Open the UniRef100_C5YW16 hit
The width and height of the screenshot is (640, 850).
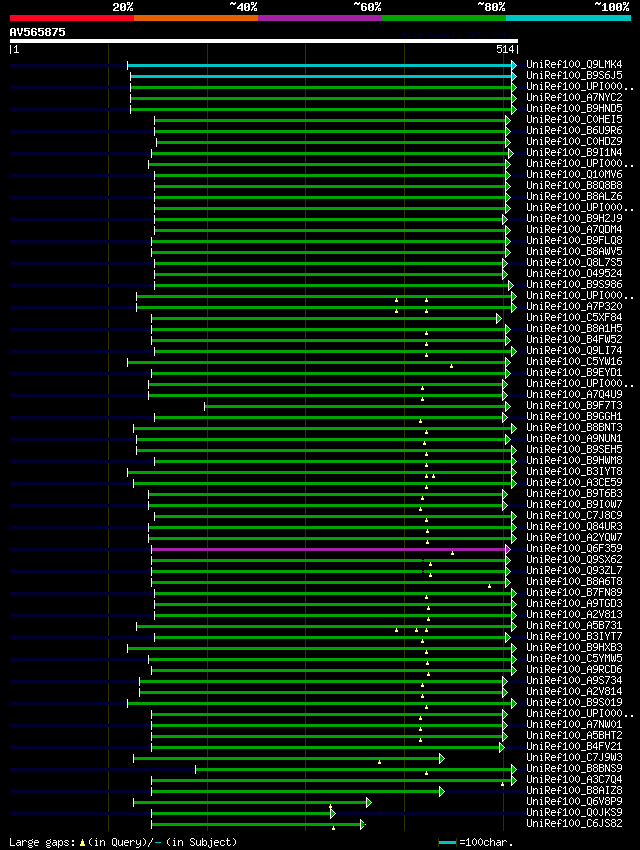point(574,362)
